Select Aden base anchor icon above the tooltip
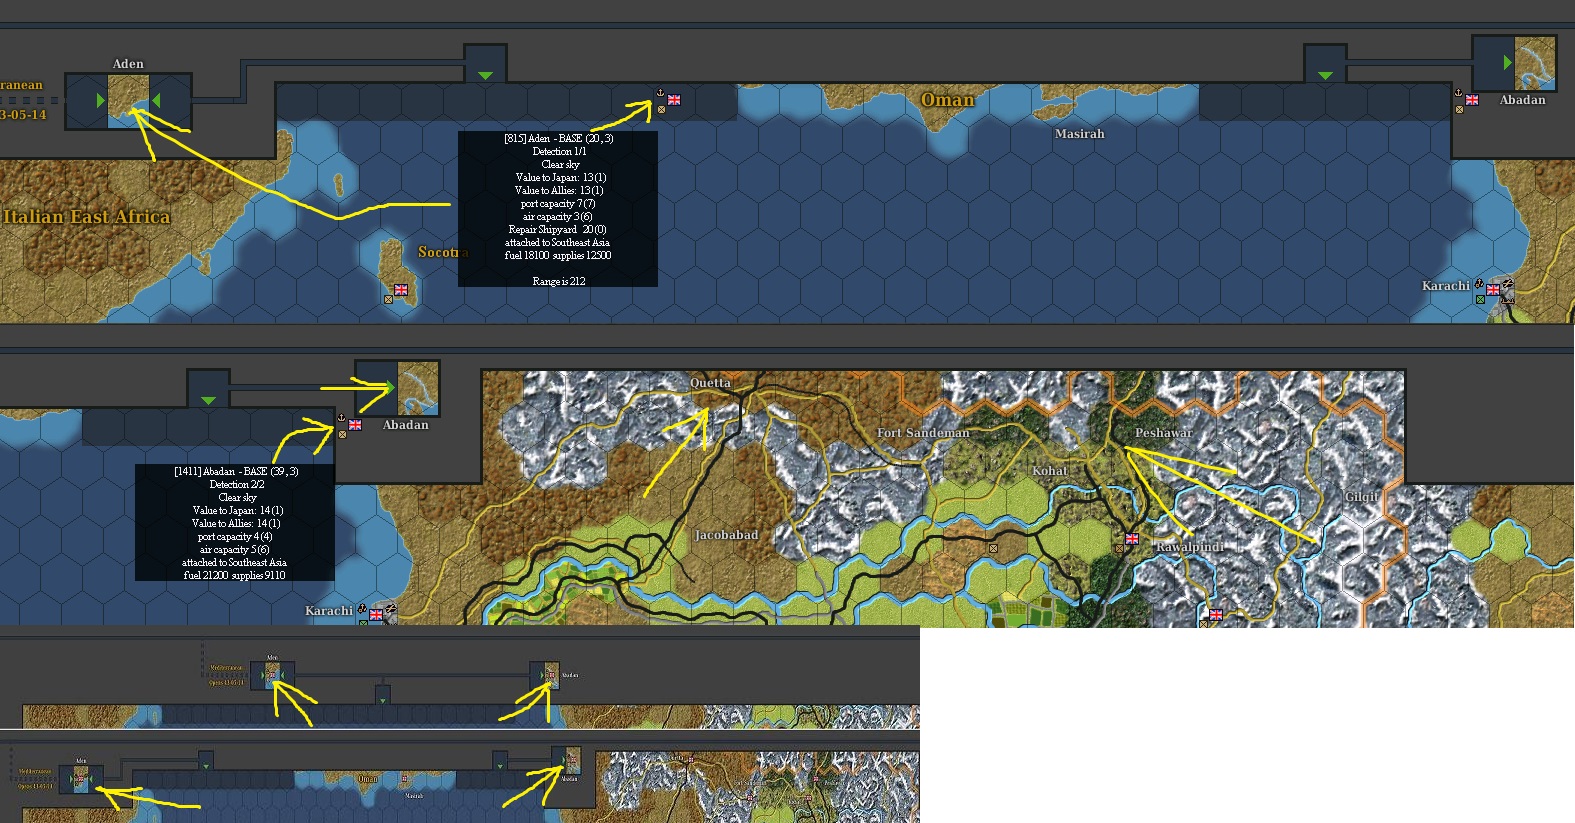1575x823 pixels. click(660, 93)
